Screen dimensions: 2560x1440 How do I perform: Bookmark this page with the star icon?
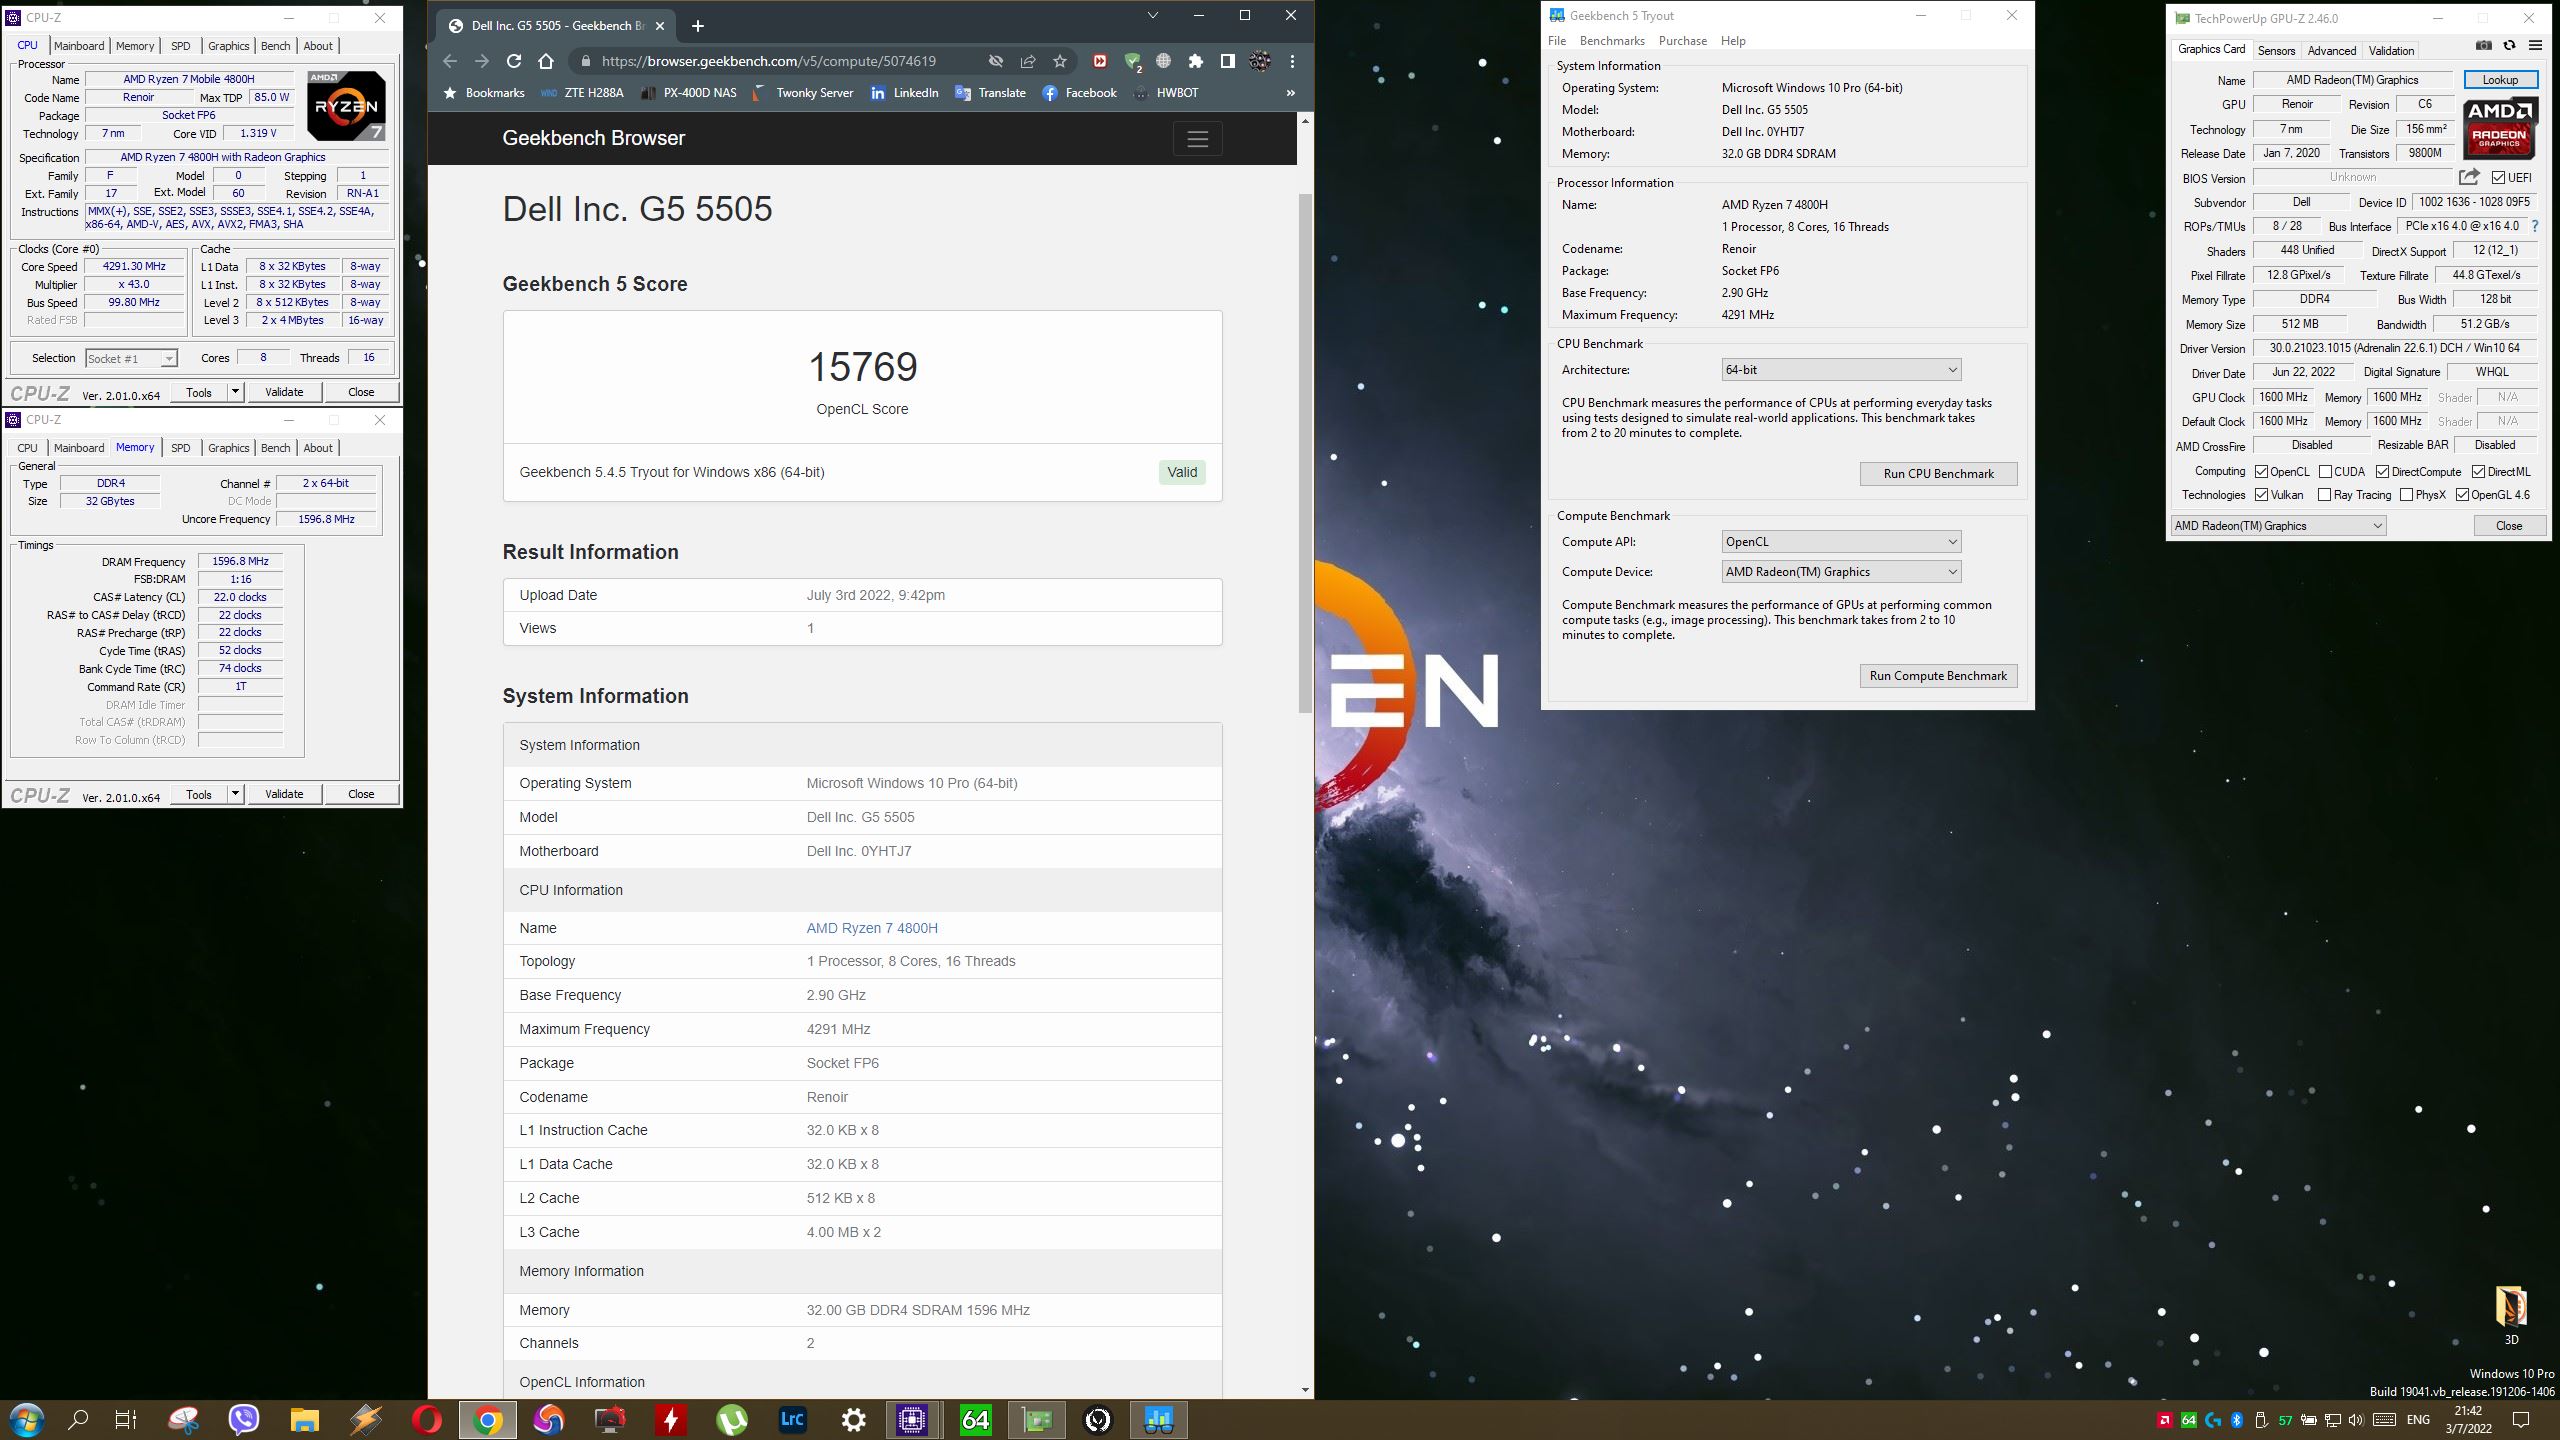point(1059,61)
